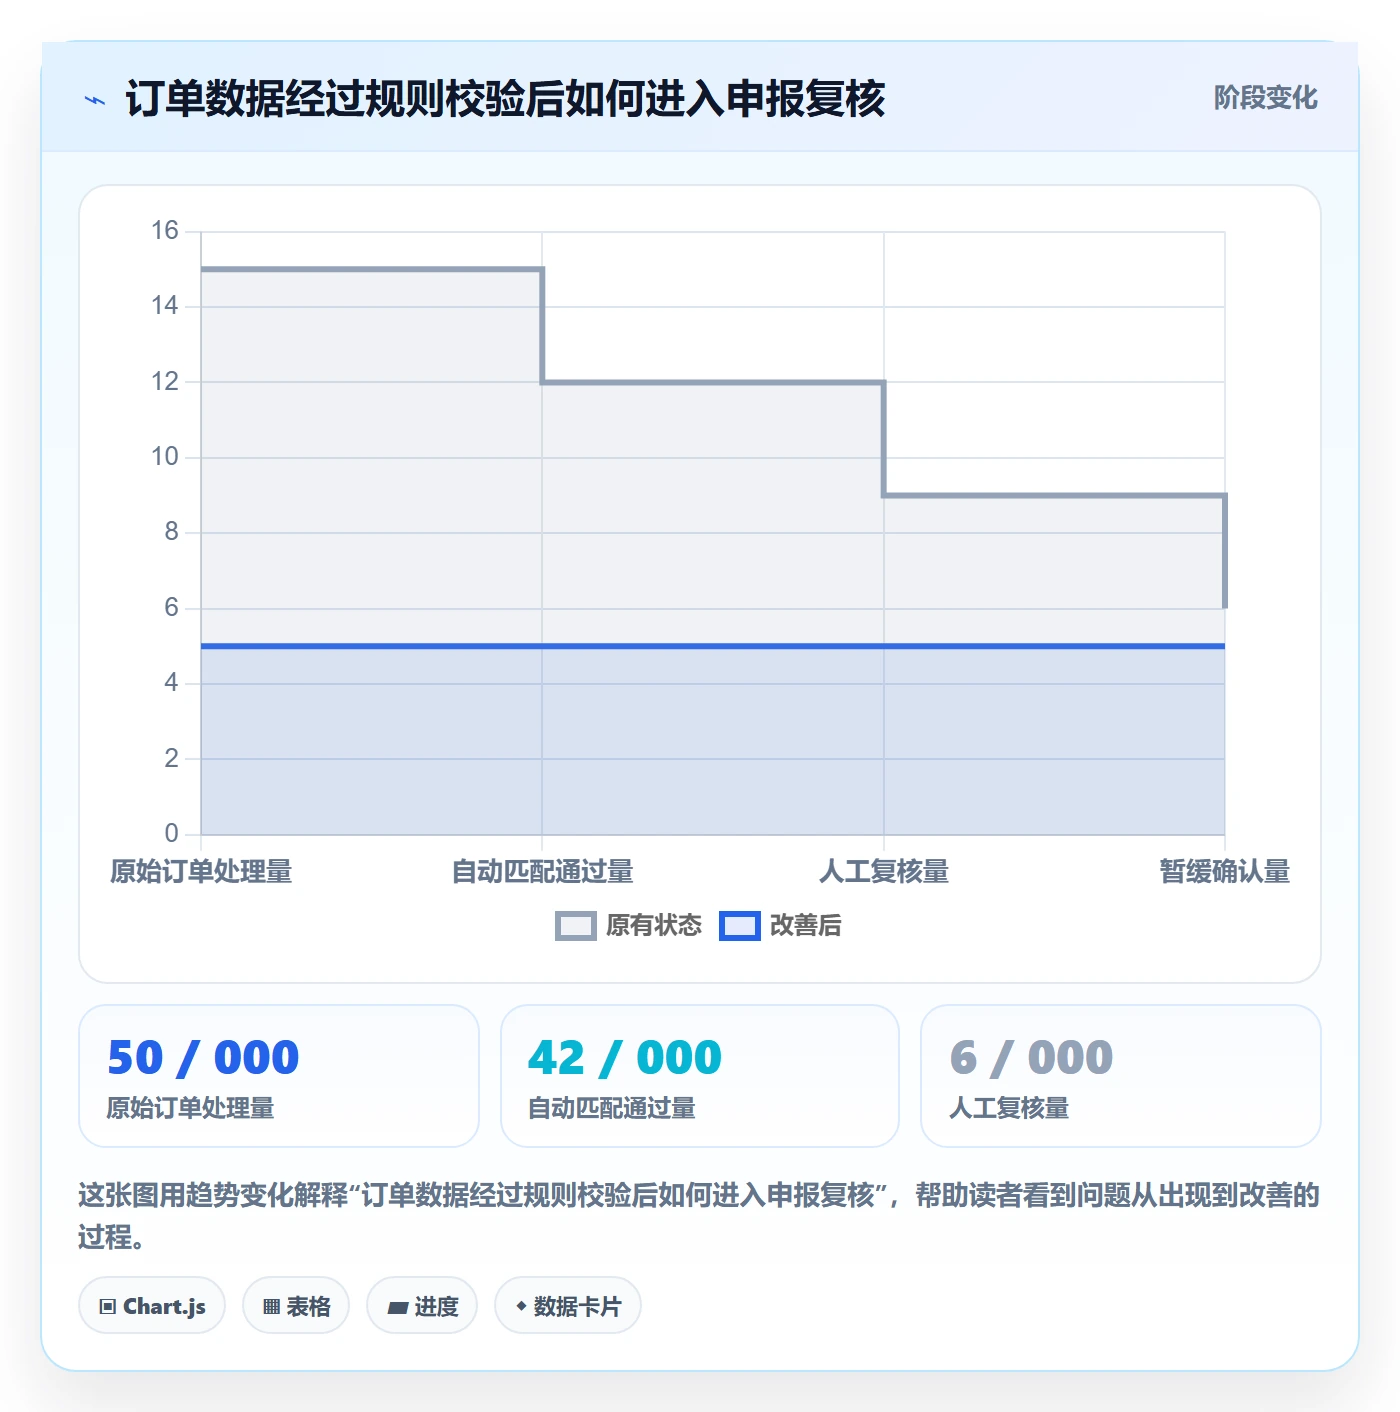Screen dimensions: 1400x1412
Task: Click the gray 原有状态 stepped line
Action: click(713, 382)
